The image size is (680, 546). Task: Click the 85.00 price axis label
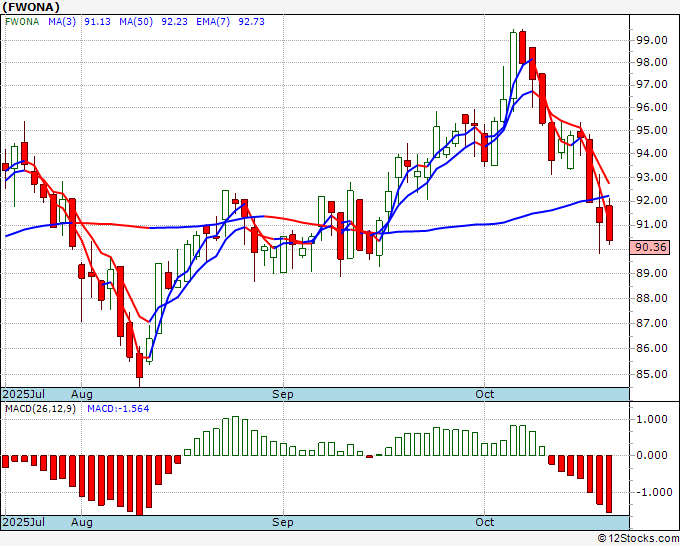click(651, 374)
